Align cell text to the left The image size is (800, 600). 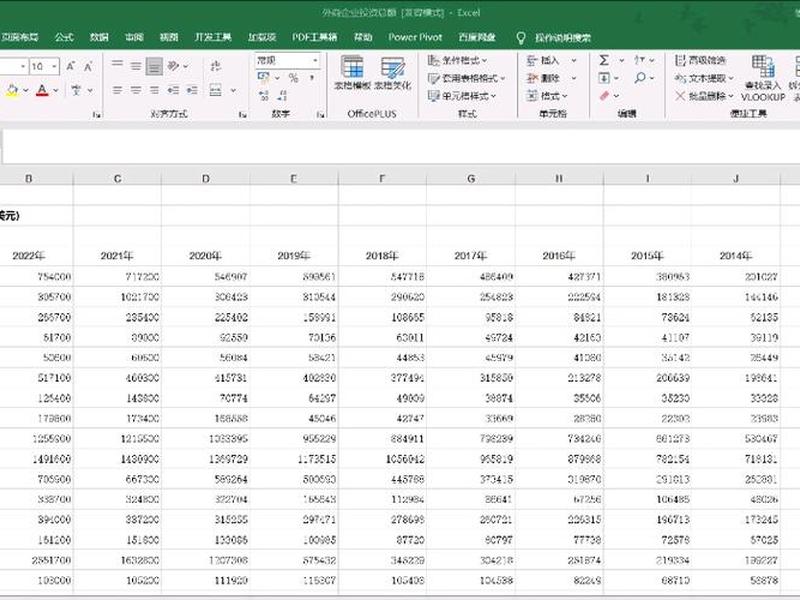click(117, 90)
